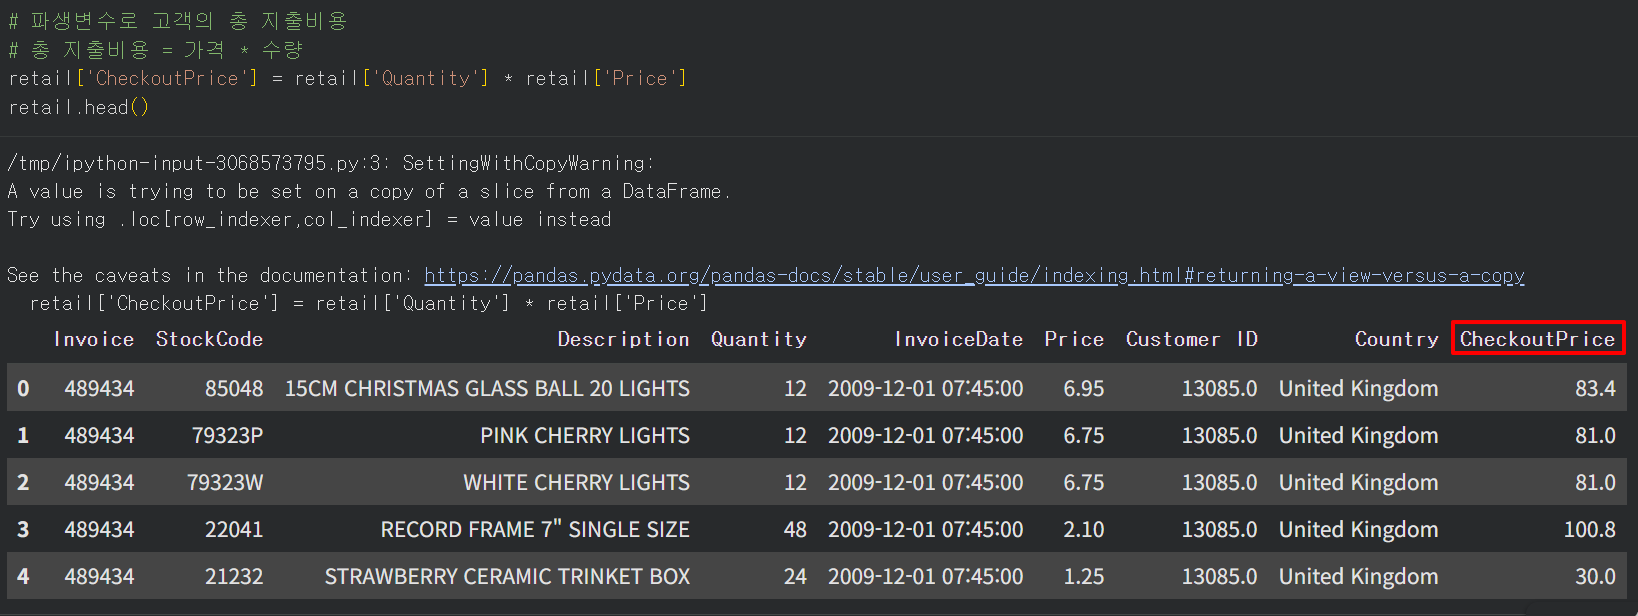Click Price value 1.25

(1084, 576)
